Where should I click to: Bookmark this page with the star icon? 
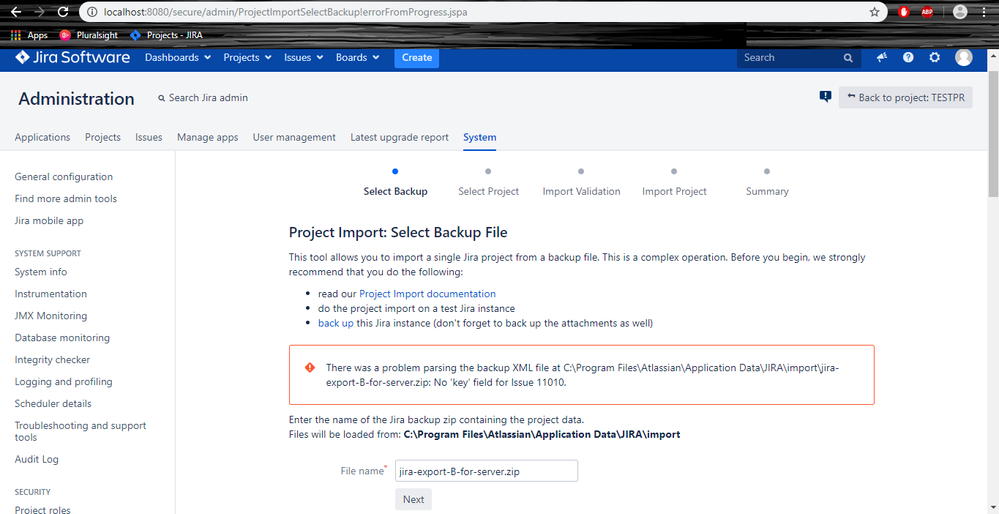point(874,12)
